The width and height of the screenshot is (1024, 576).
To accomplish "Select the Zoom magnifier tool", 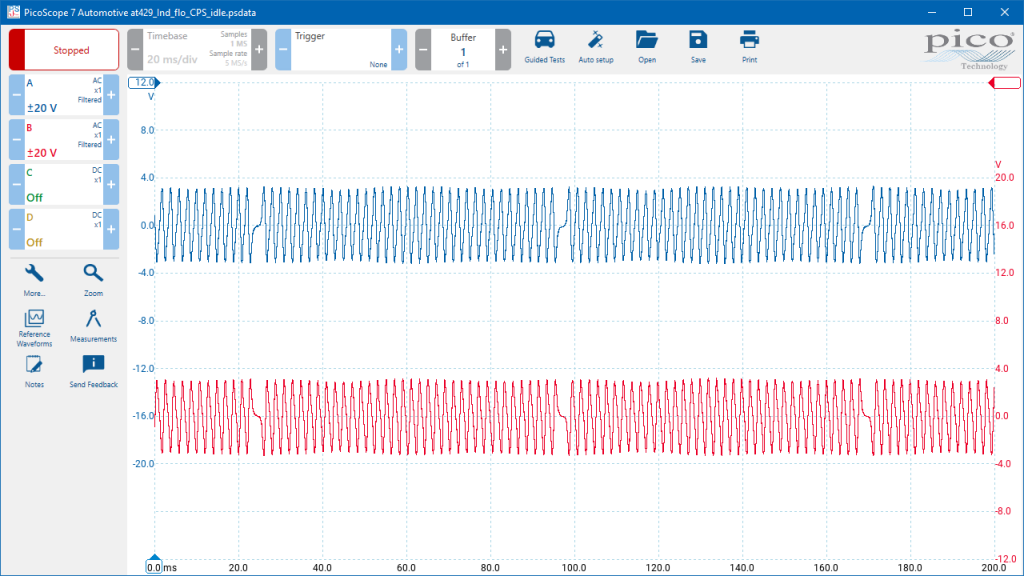I will tap(93, 275).
